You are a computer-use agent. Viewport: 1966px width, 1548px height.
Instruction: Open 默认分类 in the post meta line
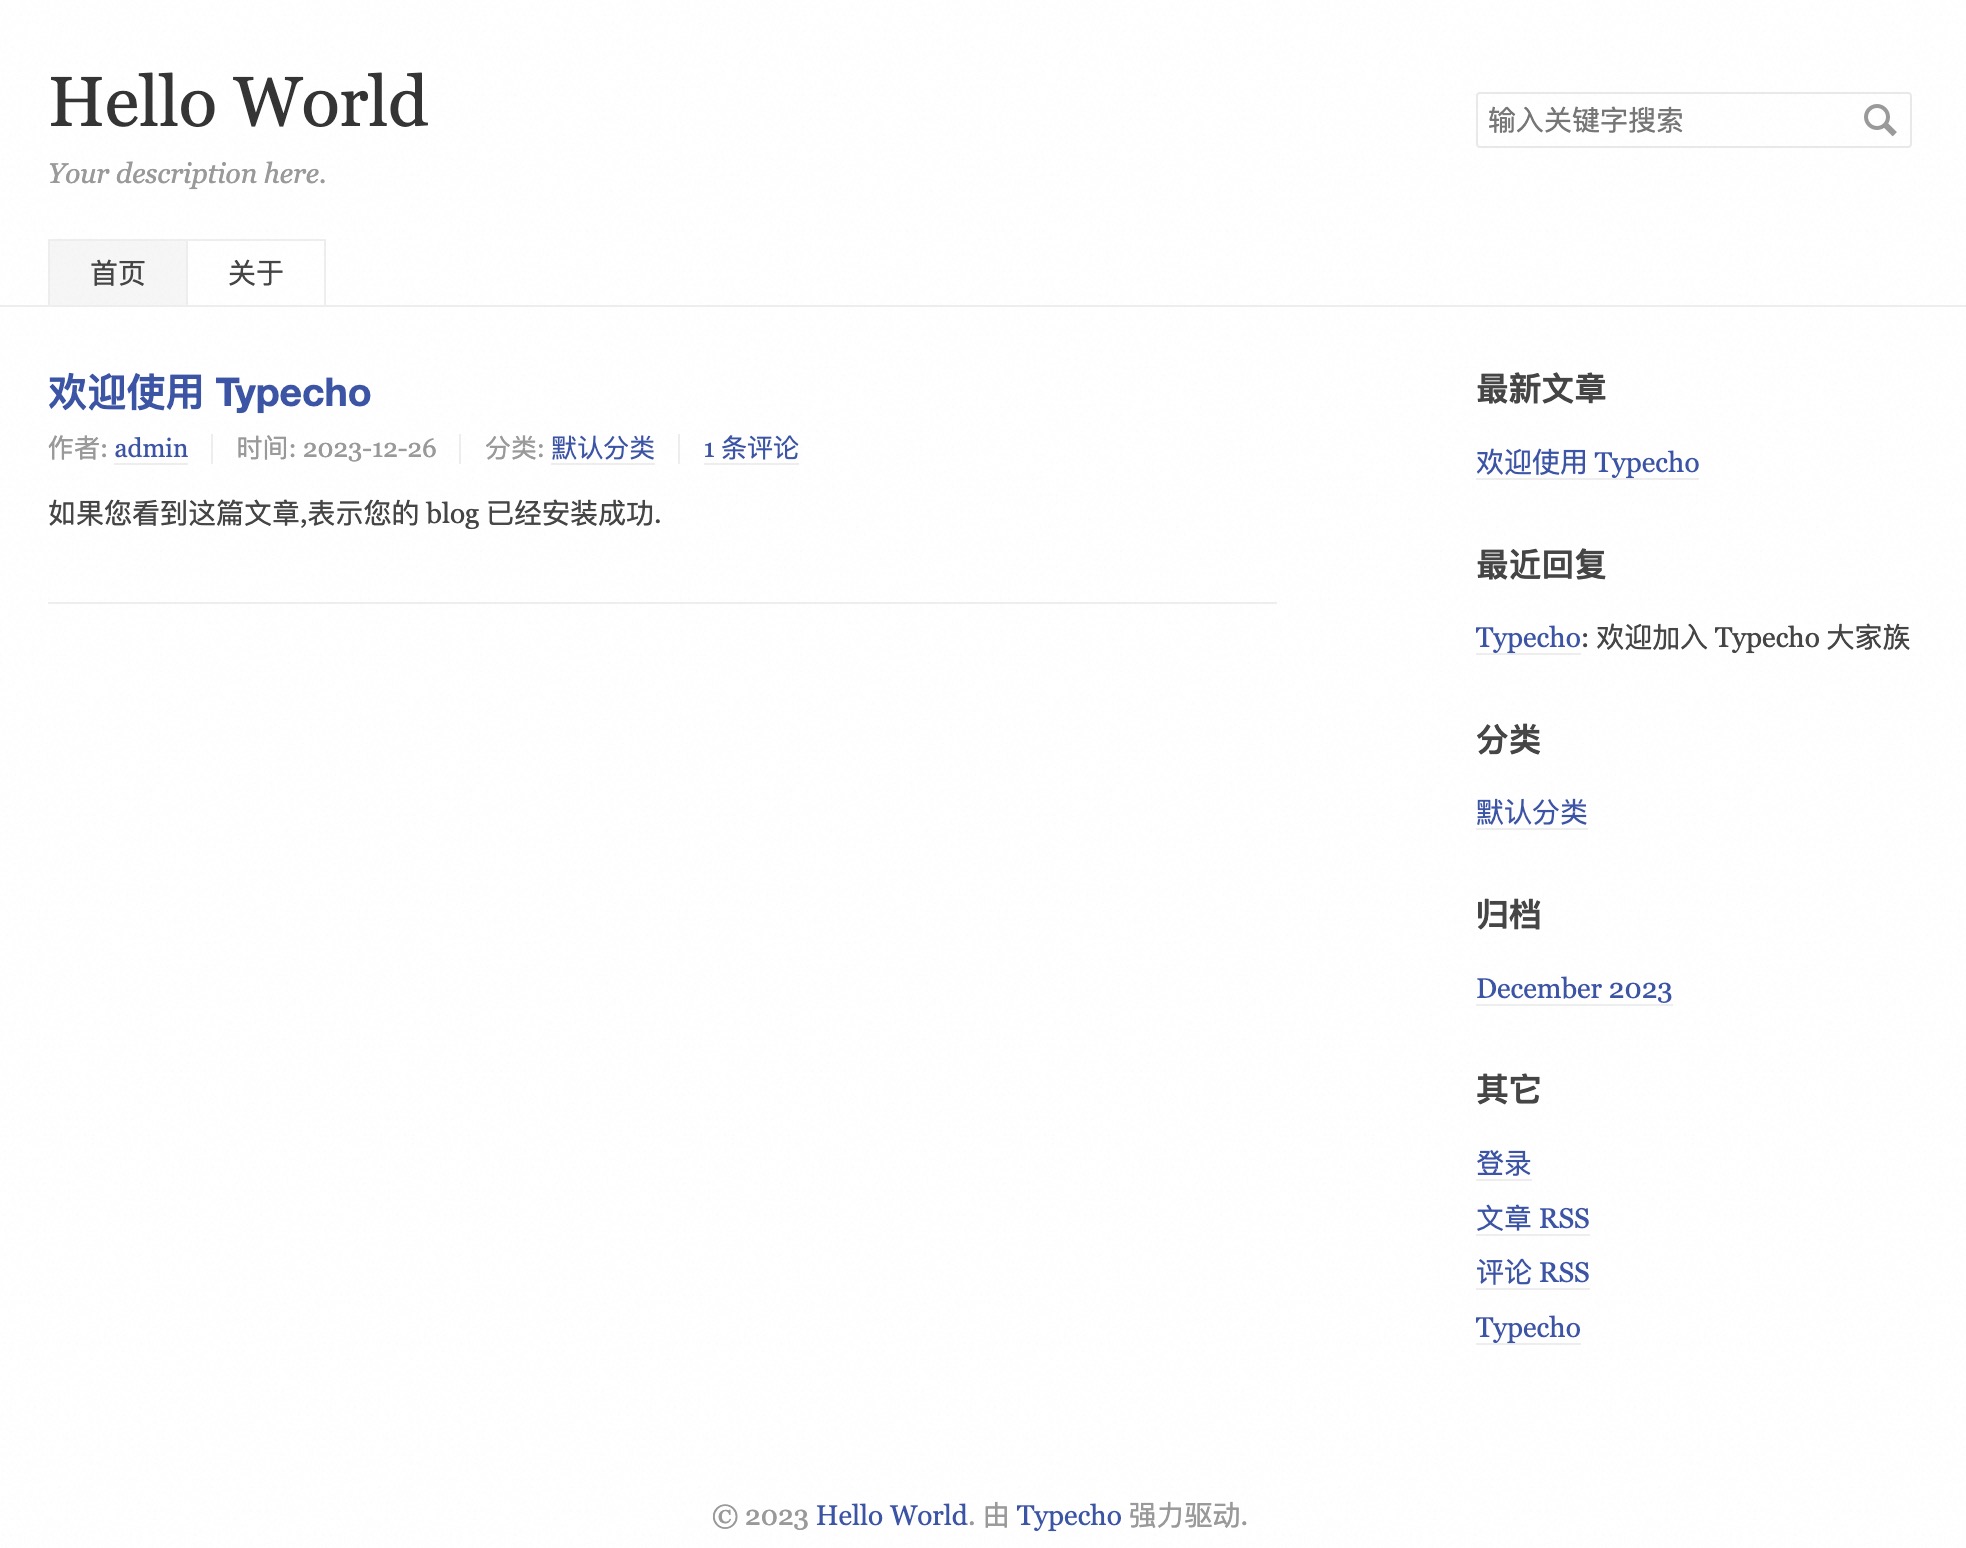[603, 448]
